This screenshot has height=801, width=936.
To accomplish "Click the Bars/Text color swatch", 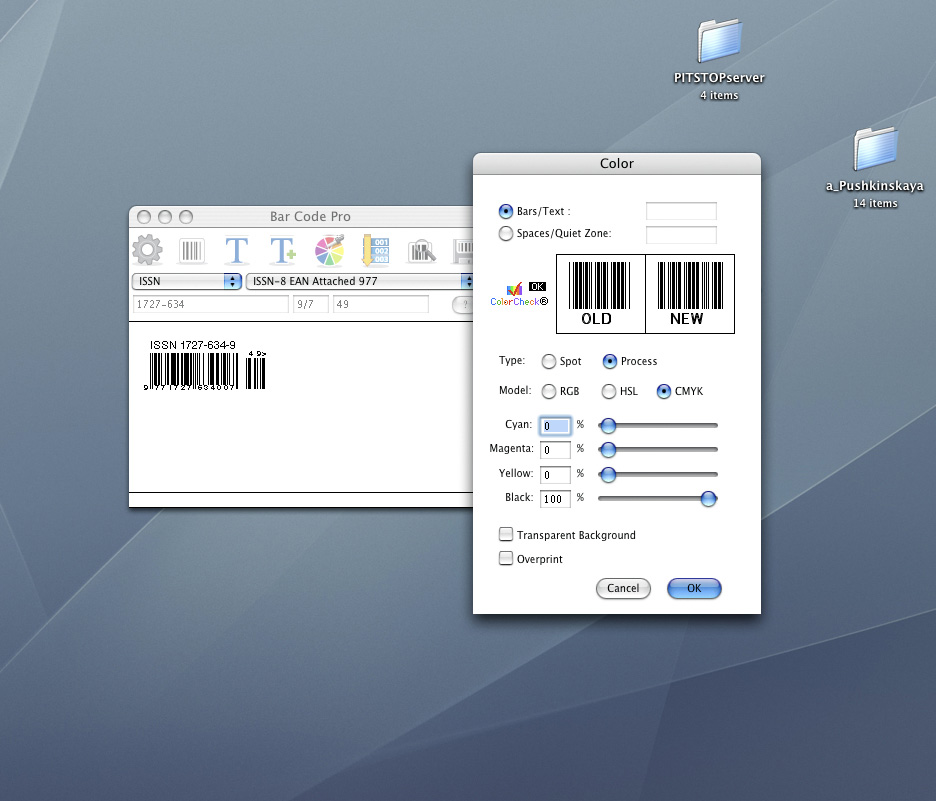I will pyautogui.click(x=681, y=211).
